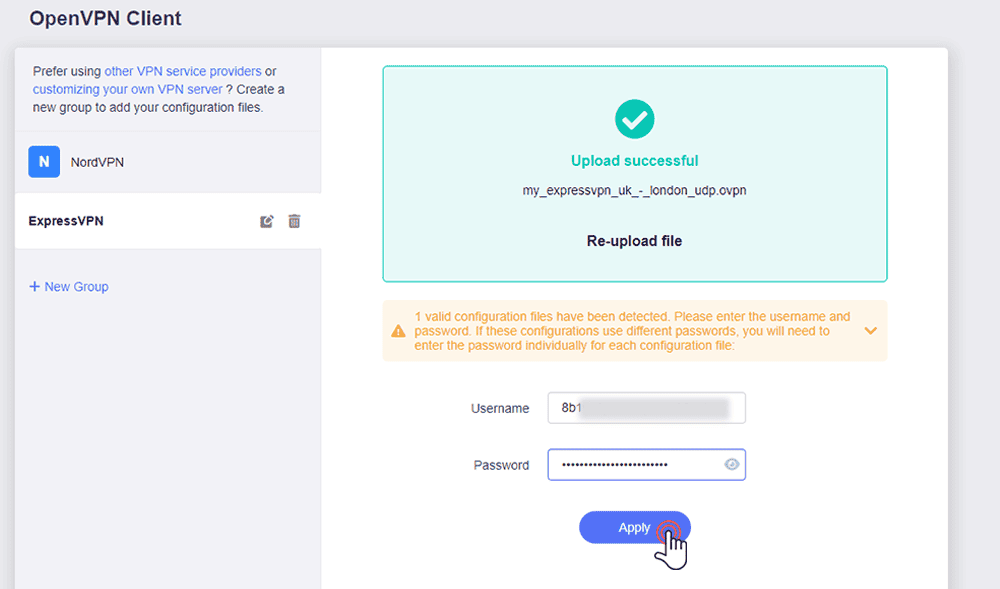1000x589 pixels.
Task: Click Re-upload file
Action: (635, 241)
